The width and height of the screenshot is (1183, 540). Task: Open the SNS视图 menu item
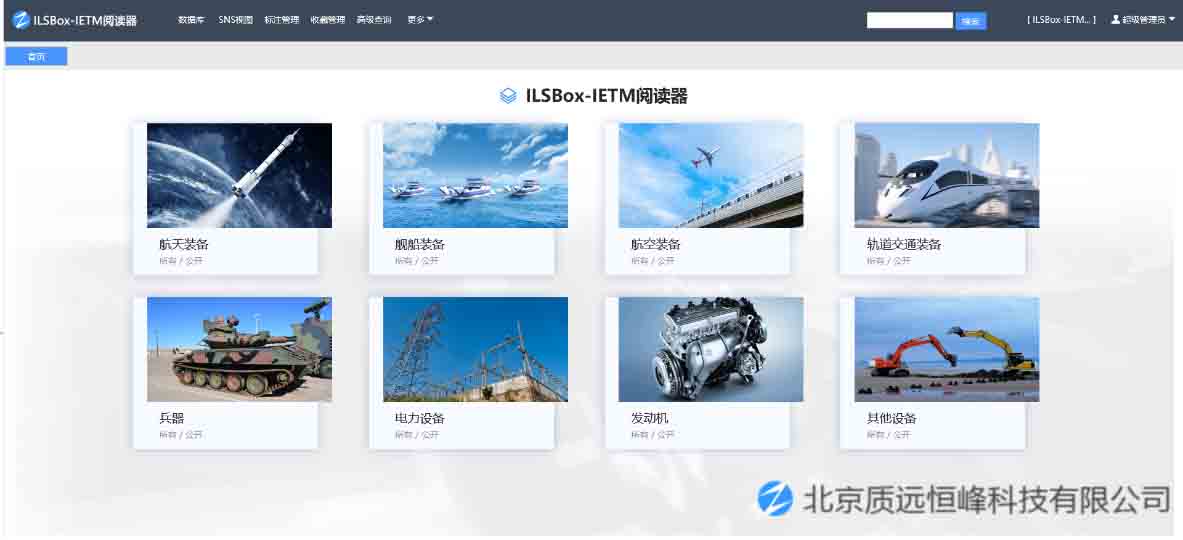[x=235, y=20]
